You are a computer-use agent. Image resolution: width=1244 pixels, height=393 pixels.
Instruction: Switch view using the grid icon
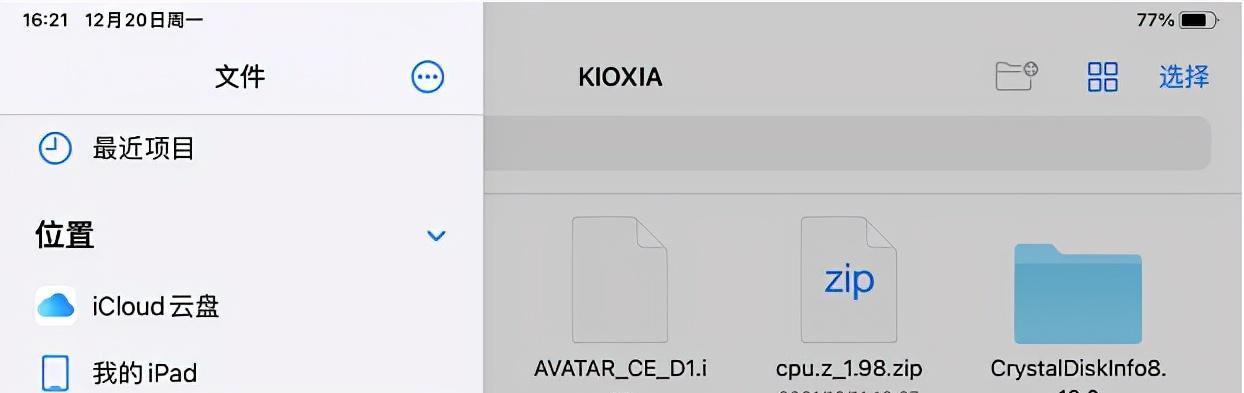(1103, 76)
